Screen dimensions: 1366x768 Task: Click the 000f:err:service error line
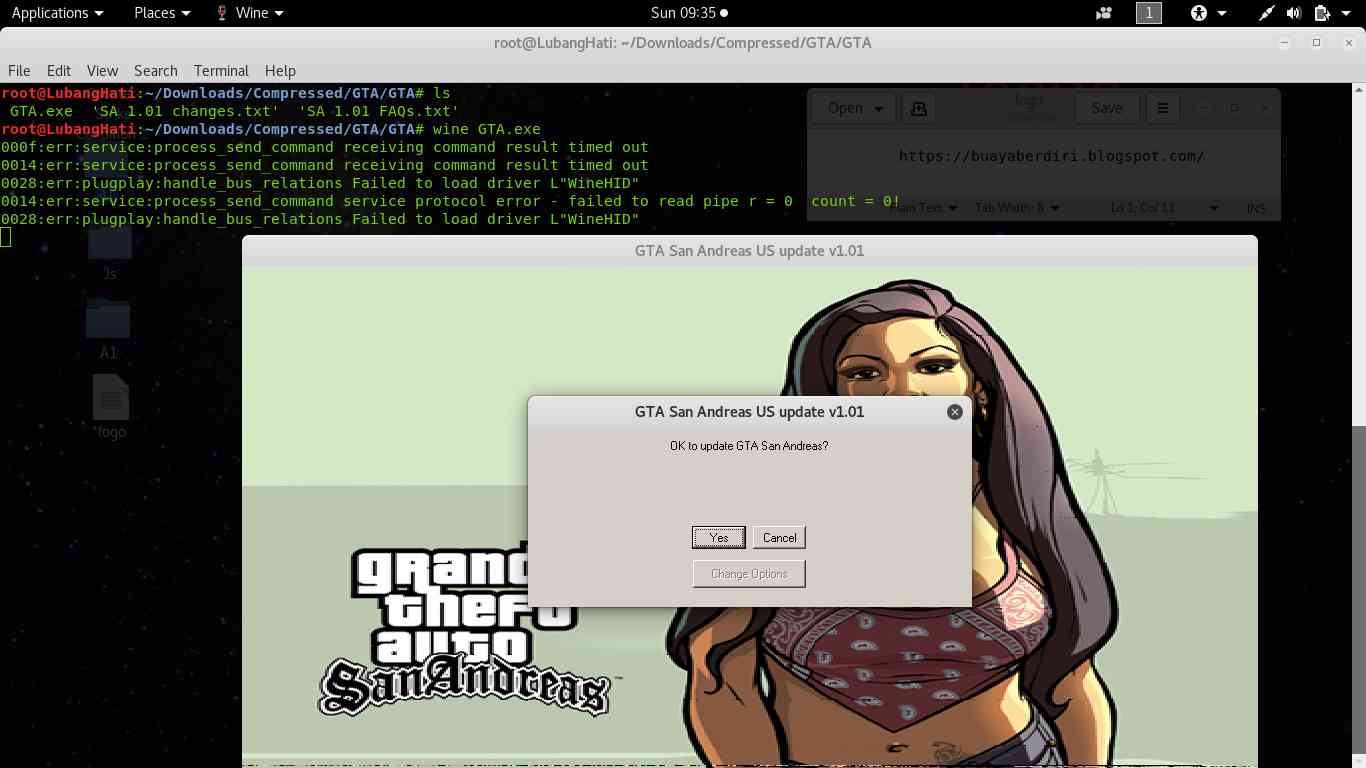pos(325,147)
